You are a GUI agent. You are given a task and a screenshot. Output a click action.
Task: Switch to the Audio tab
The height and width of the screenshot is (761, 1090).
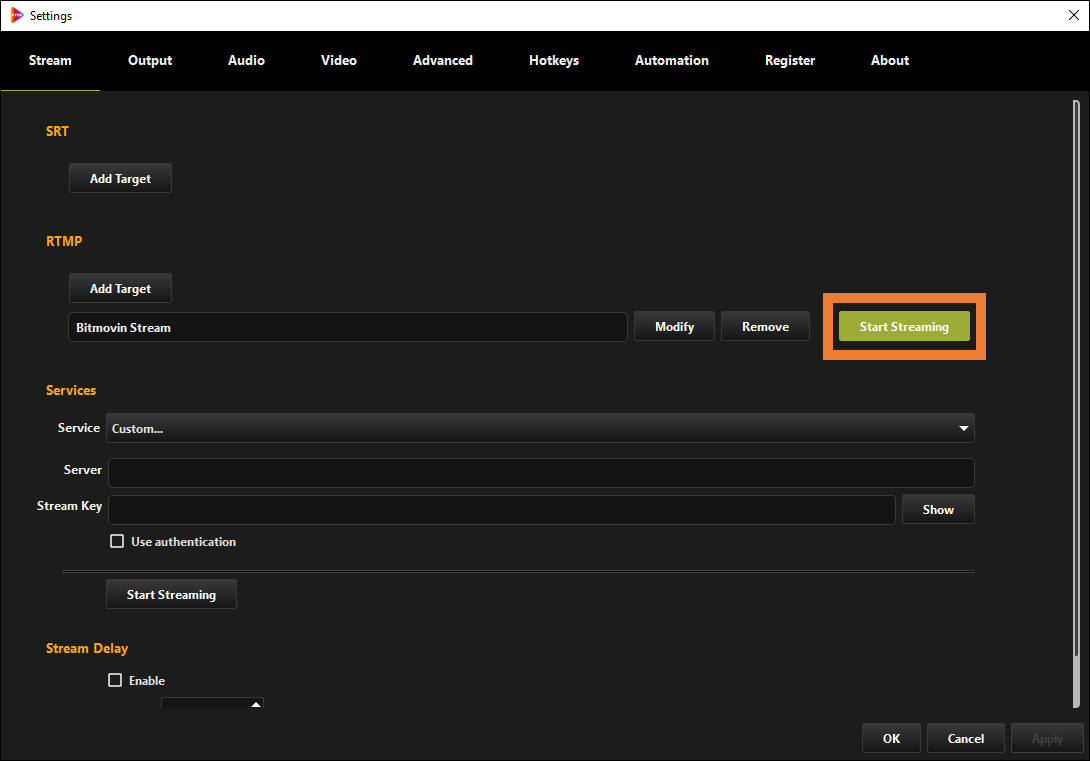pos(246,60)
